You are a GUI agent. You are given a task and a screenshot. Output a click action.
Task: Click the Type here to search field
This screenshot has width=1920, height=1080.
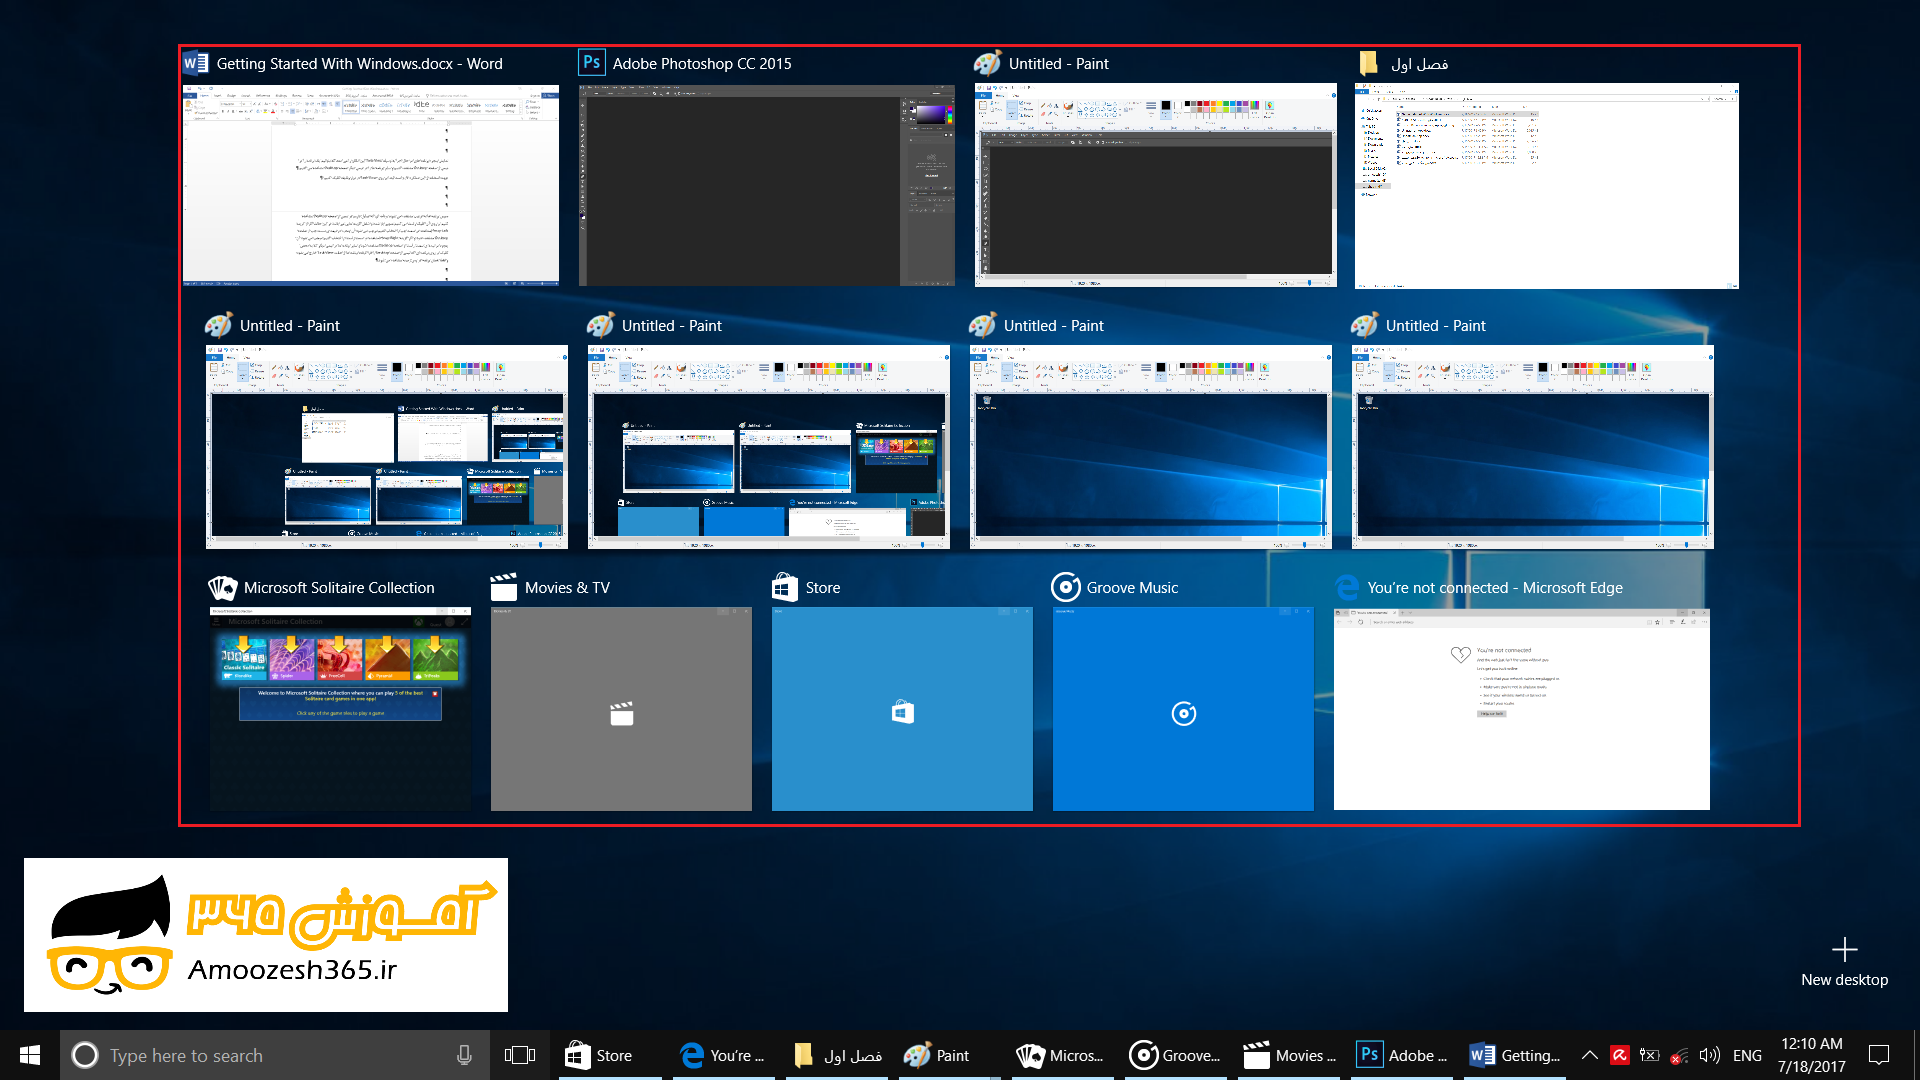[275, 1055]
